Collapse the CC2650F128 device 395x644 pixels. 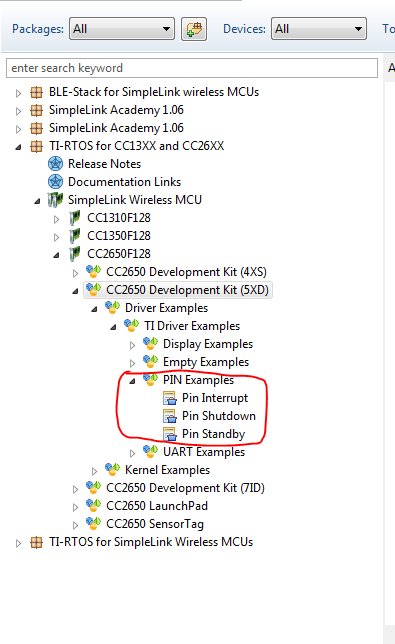point(56,255)
